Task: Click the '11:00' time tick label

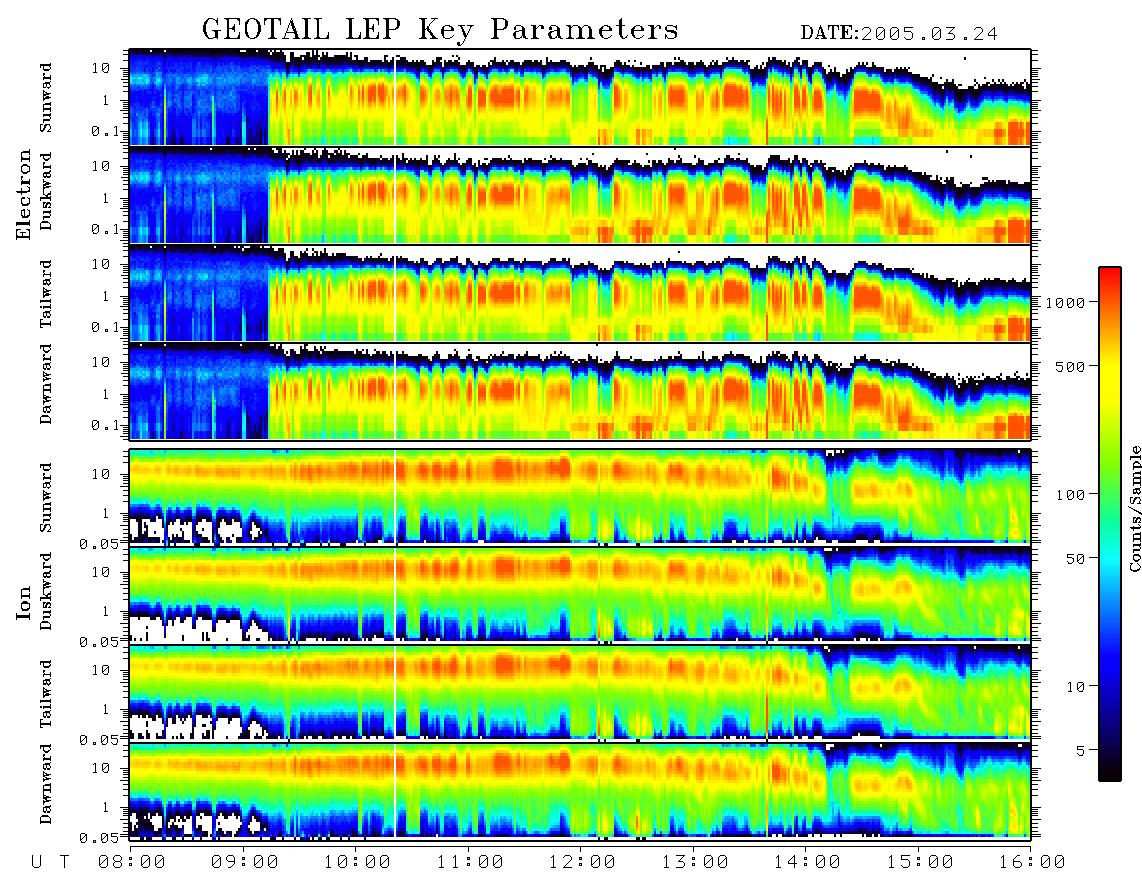Action: pos(470,862)
